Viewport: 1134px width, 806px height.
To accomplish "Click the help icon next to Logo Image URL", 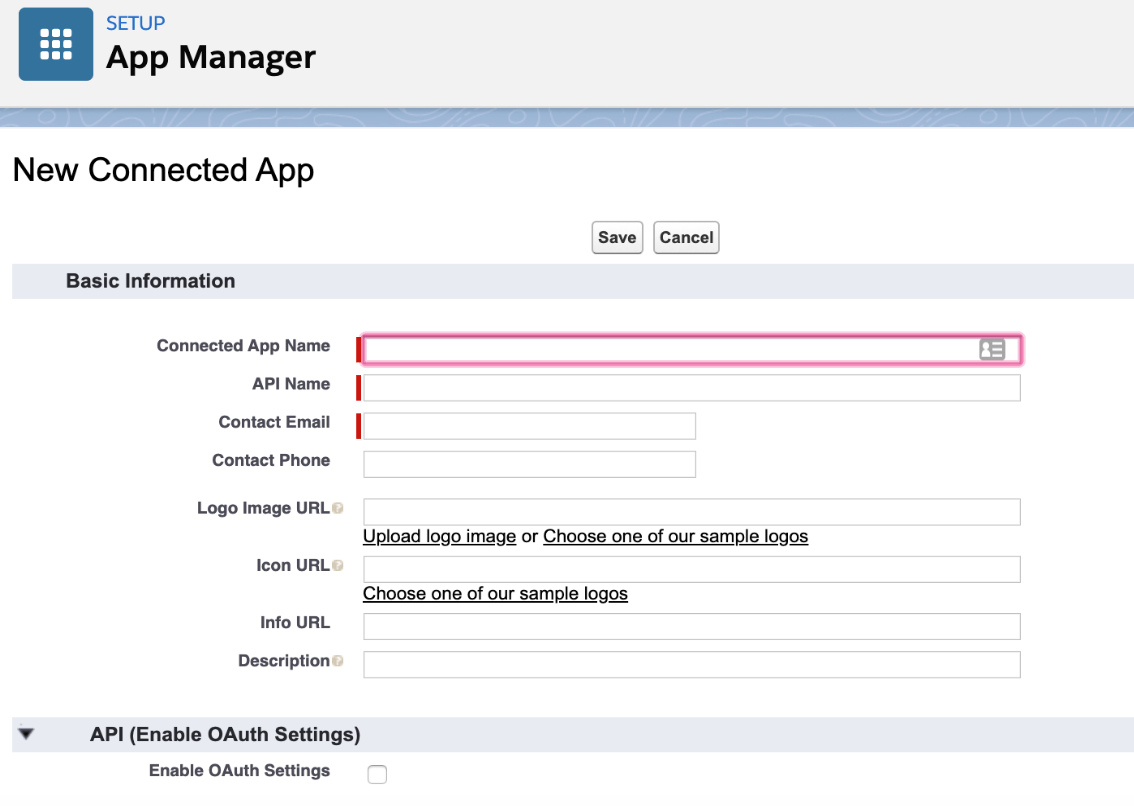I will click(x=339, y=507).
